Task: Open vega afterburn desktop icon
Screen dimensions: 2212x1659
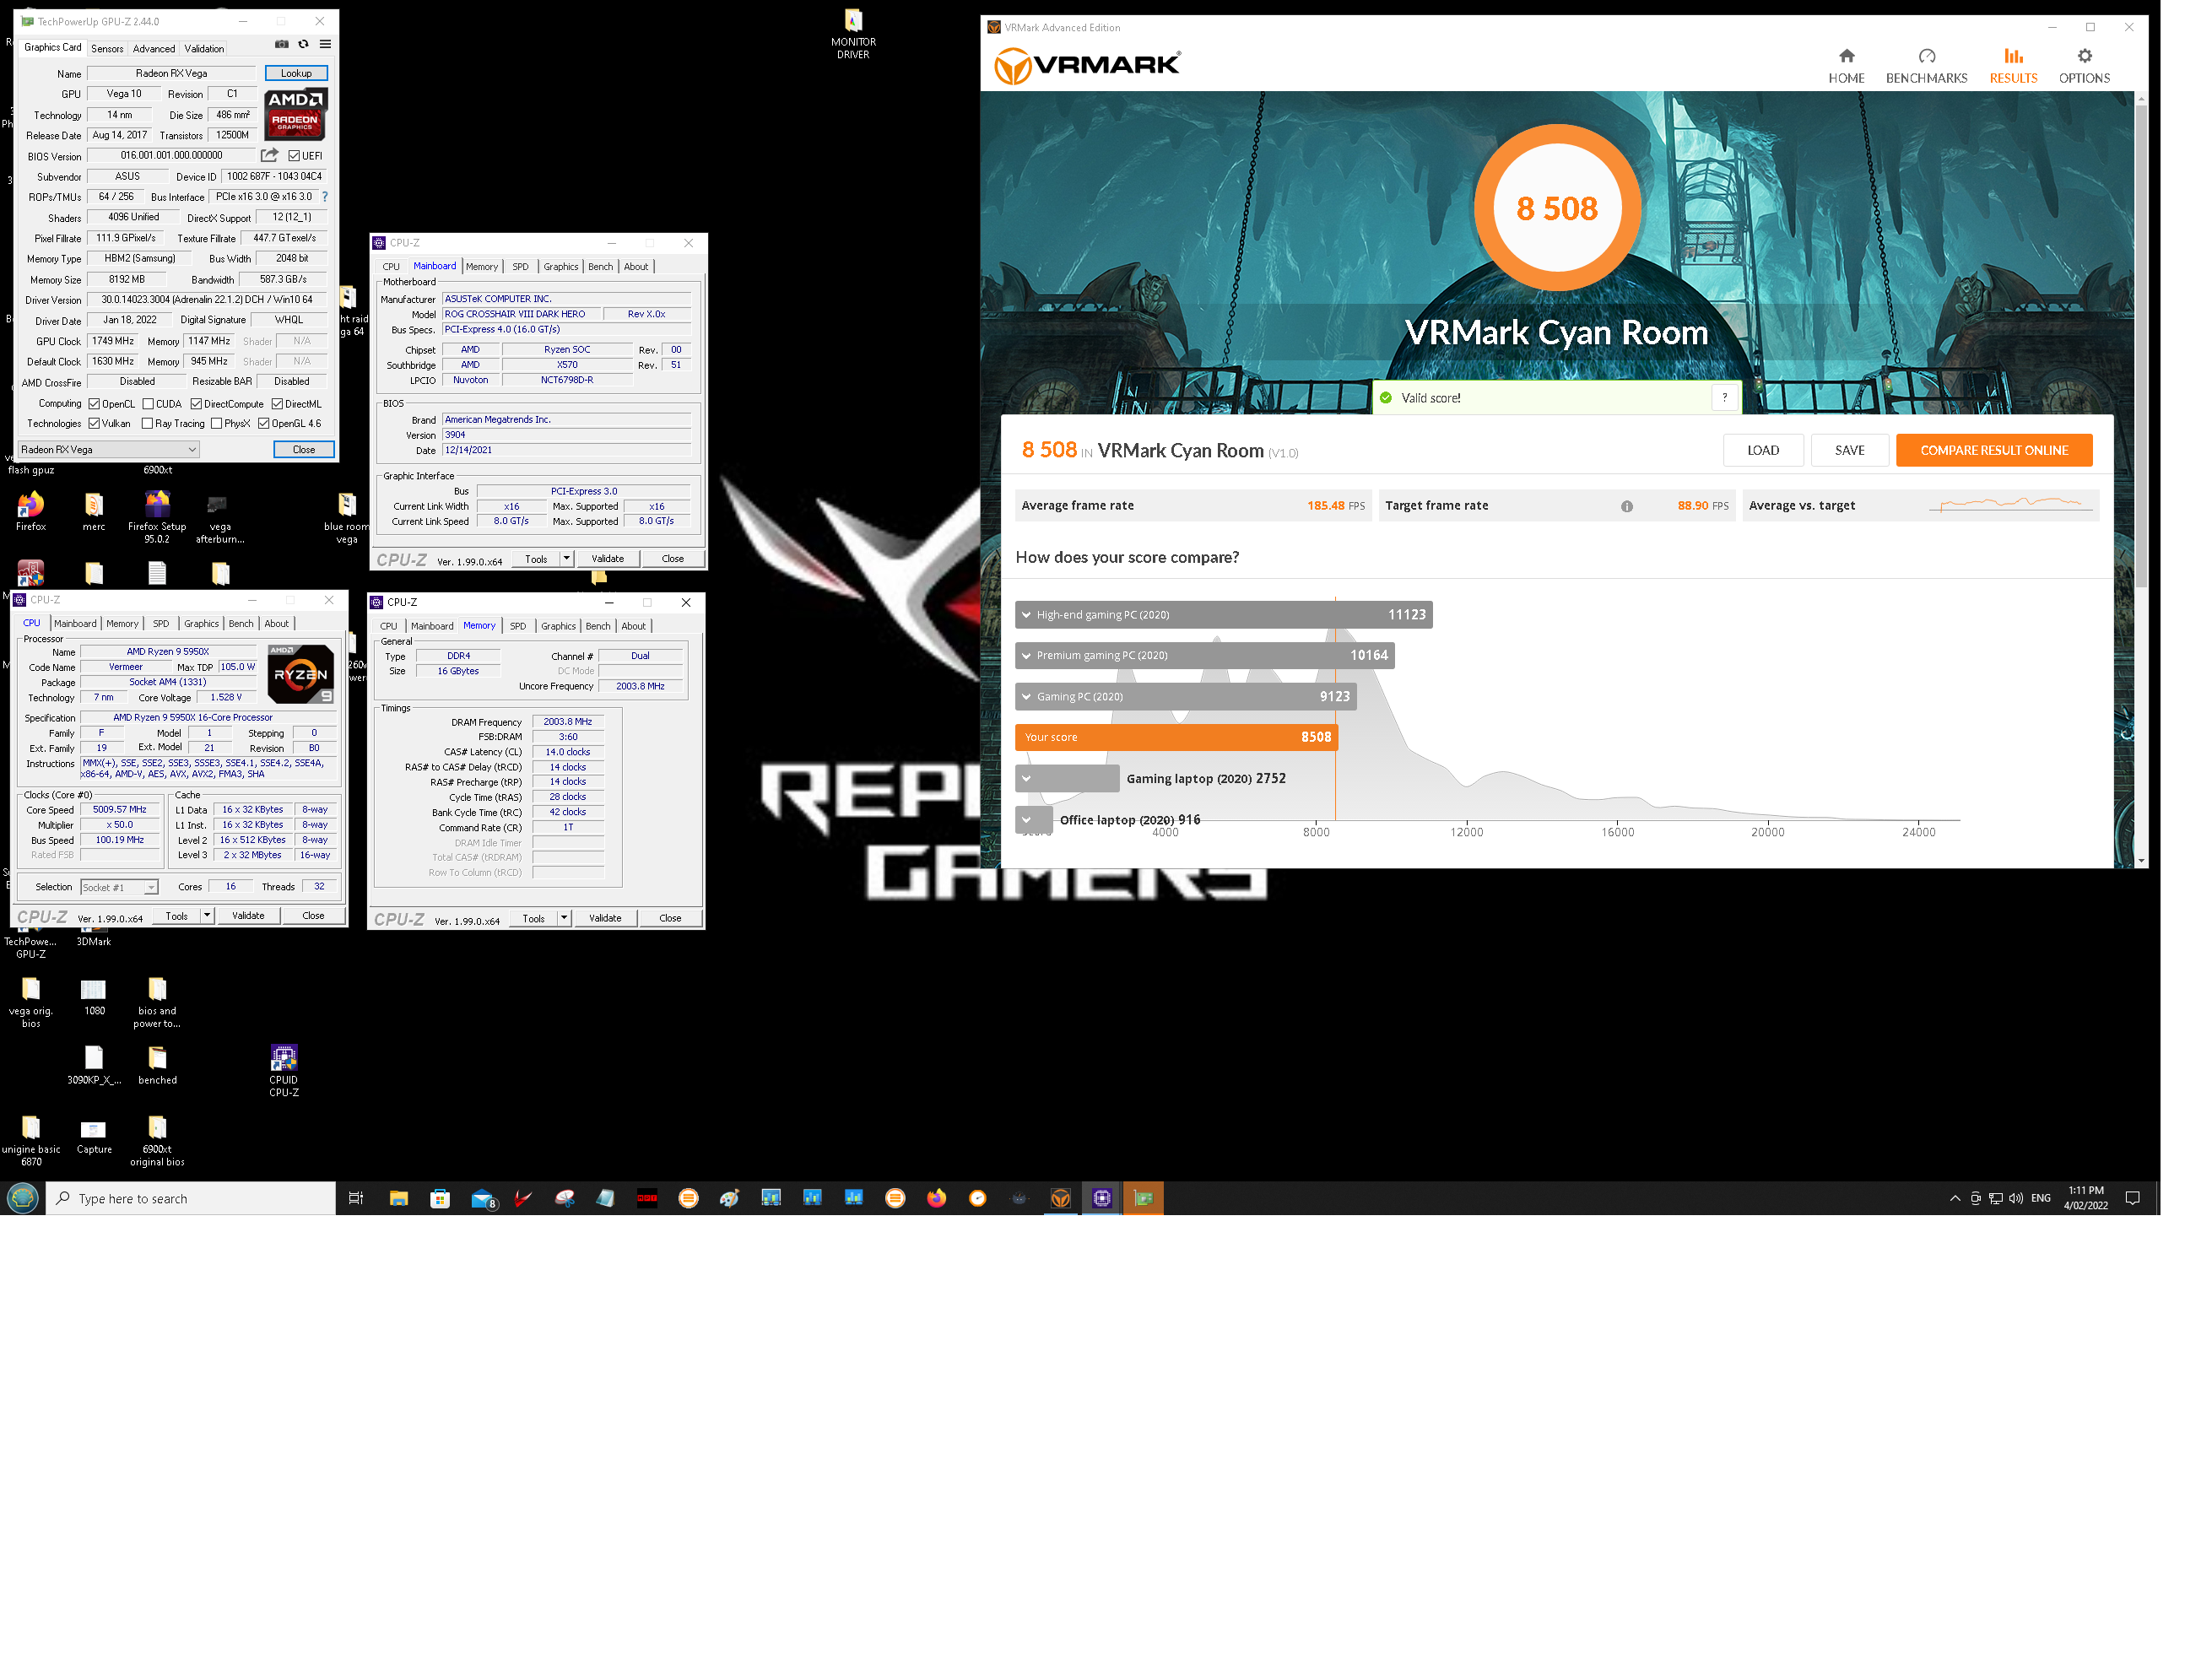Action: click(x=219, y=517)
